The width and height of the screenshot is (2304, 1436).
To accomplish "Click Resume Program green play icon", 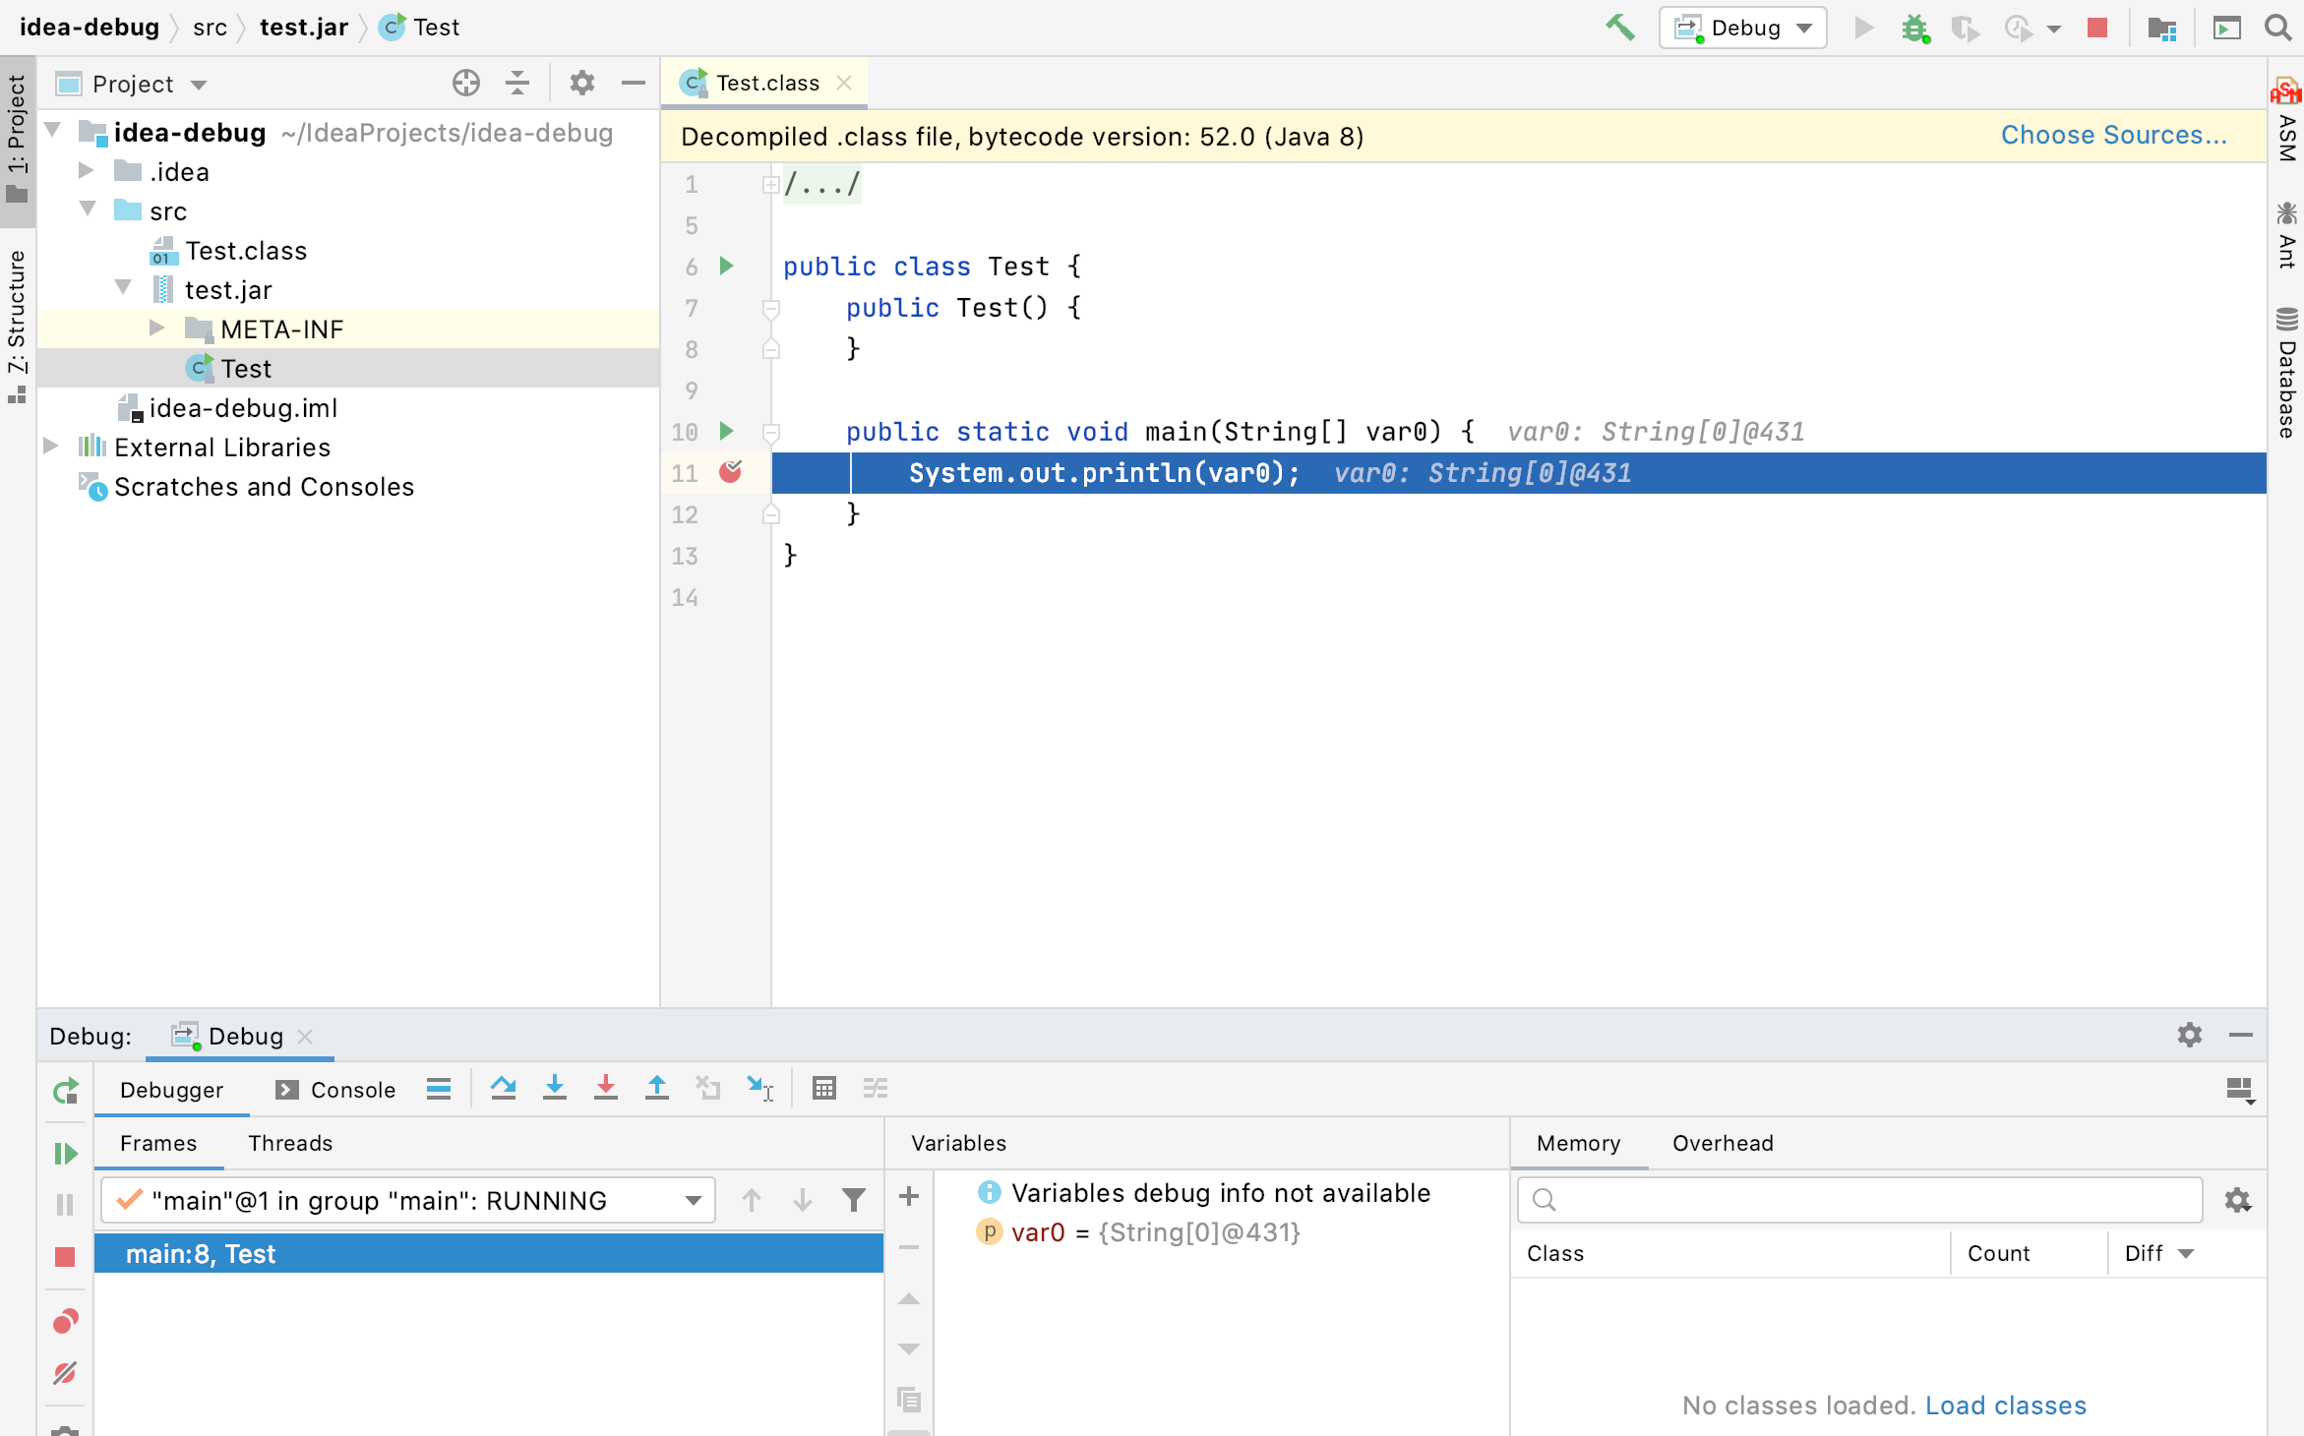I will 65,1153.
